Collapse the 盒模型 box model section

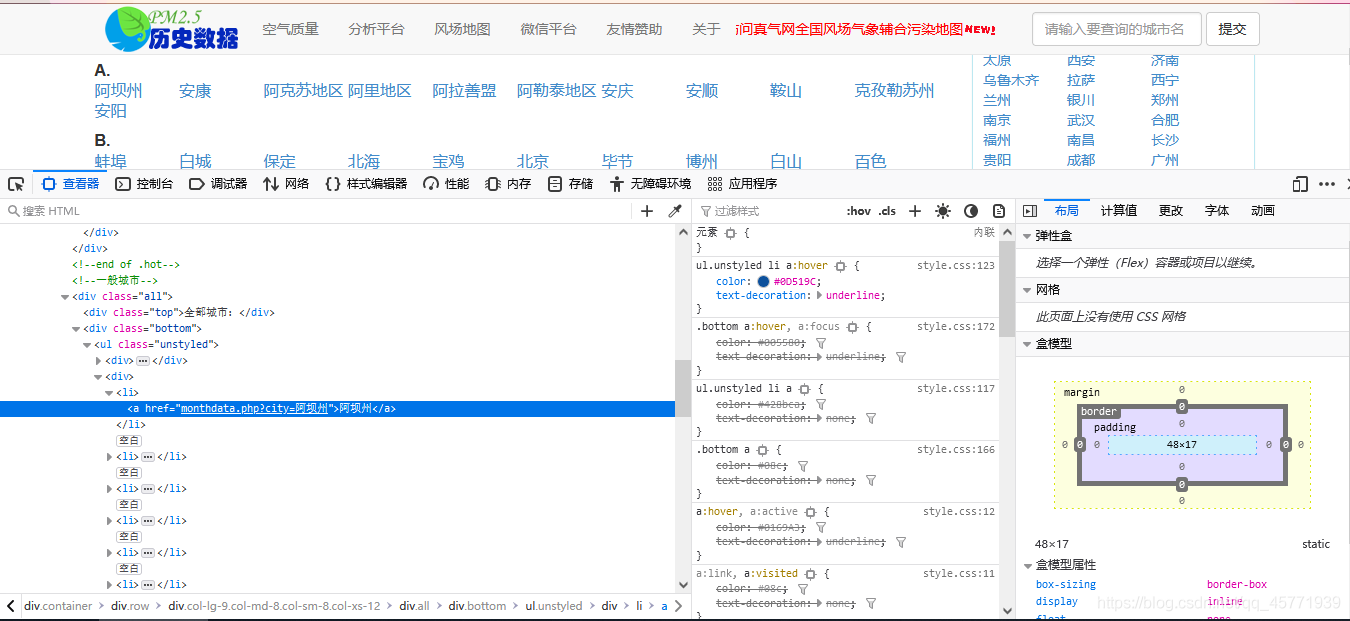click(1027, 344)
